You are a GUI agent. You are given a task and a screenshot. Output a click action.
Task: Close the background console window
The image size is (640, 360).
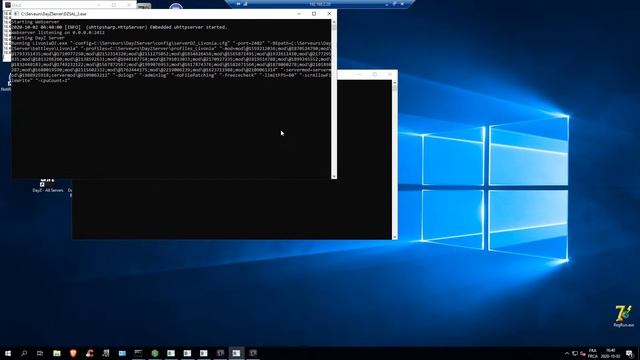[x=390, y=74]
